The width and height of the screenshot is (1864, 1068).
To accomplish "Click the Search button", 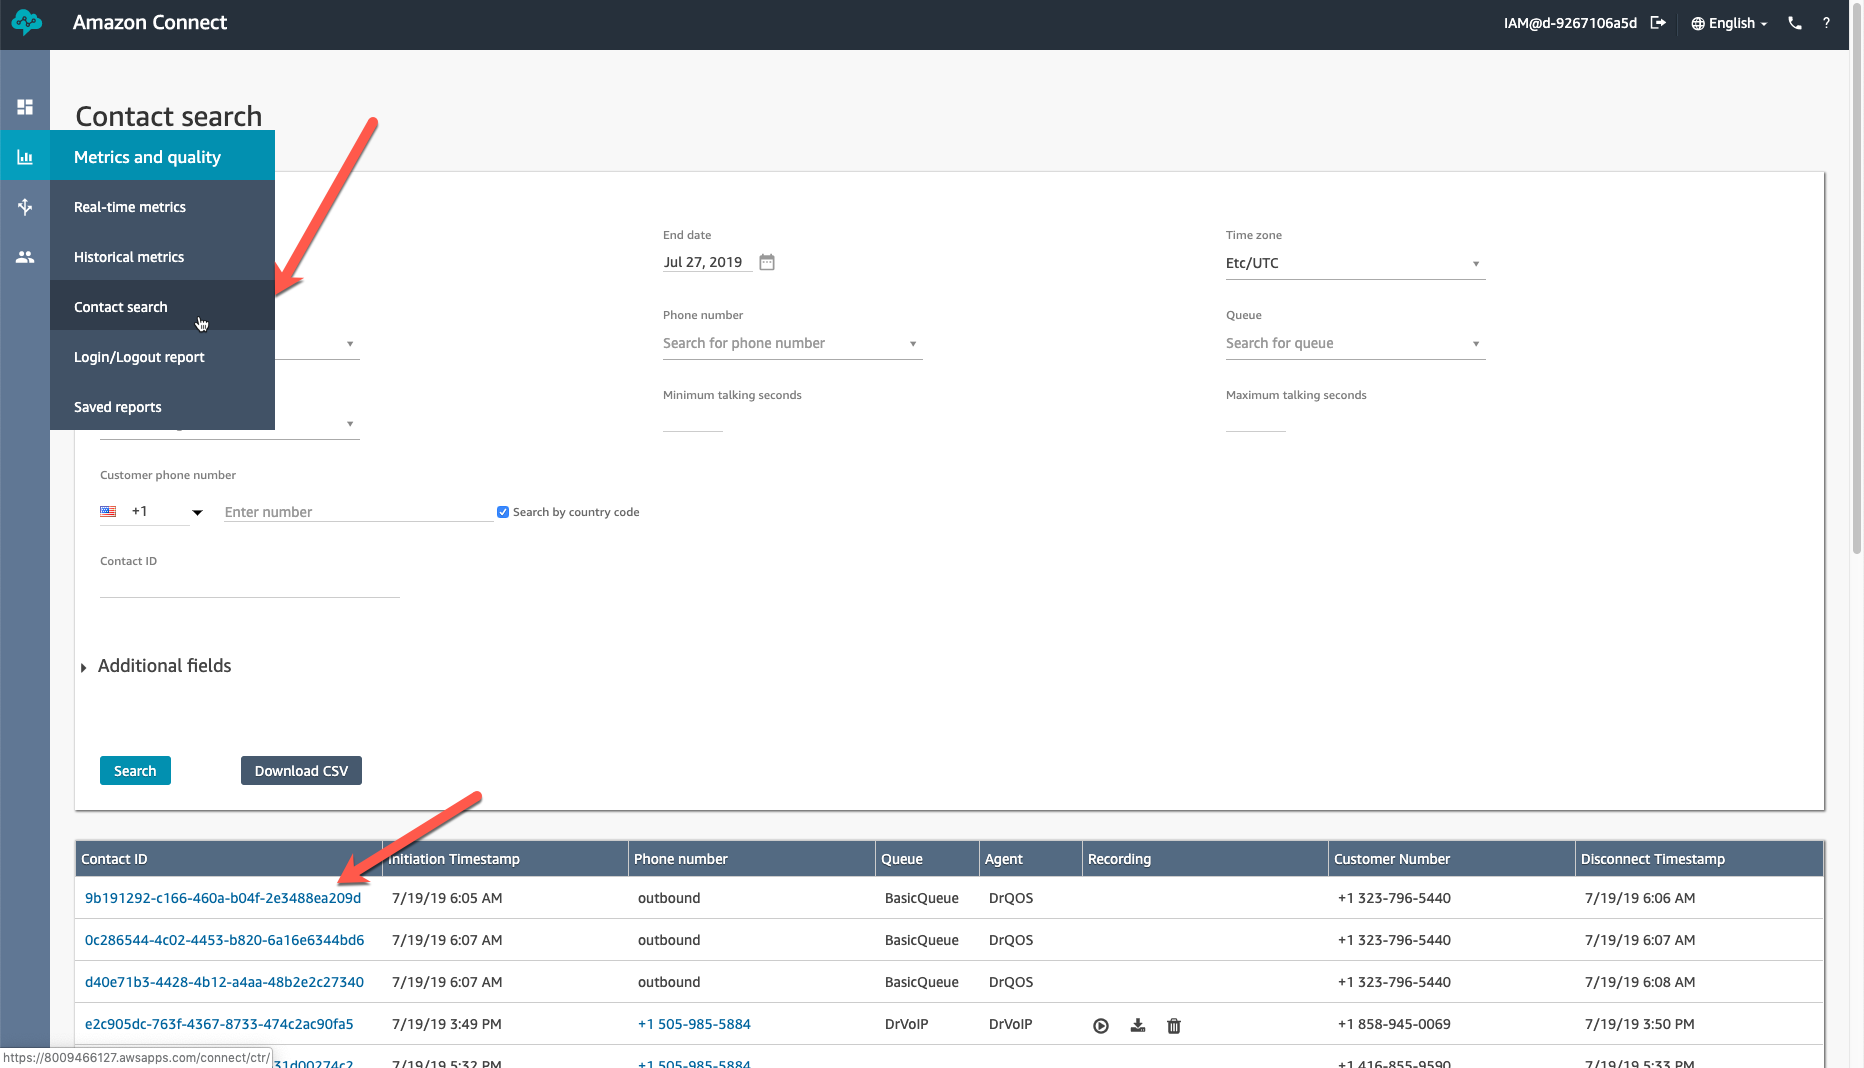I will click(135, 771).
